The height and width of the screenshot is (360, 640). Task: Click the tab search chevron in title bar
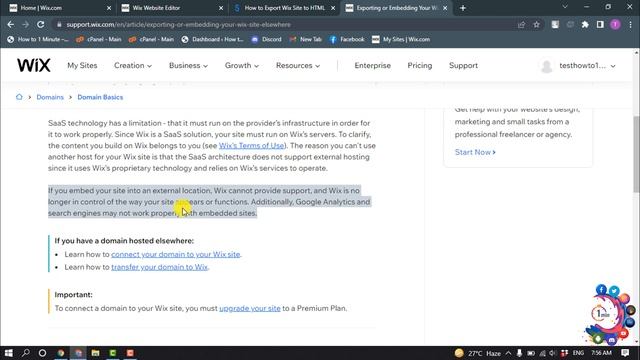pos(565,7)
